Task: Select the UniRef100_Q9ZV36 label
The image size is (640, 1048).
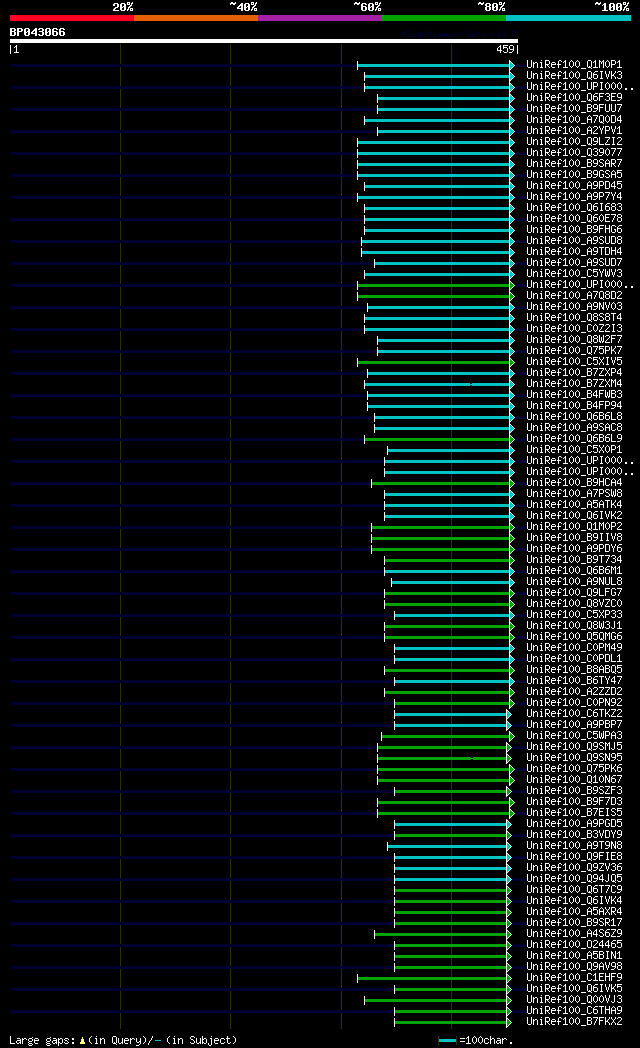Action: point(574,868)
